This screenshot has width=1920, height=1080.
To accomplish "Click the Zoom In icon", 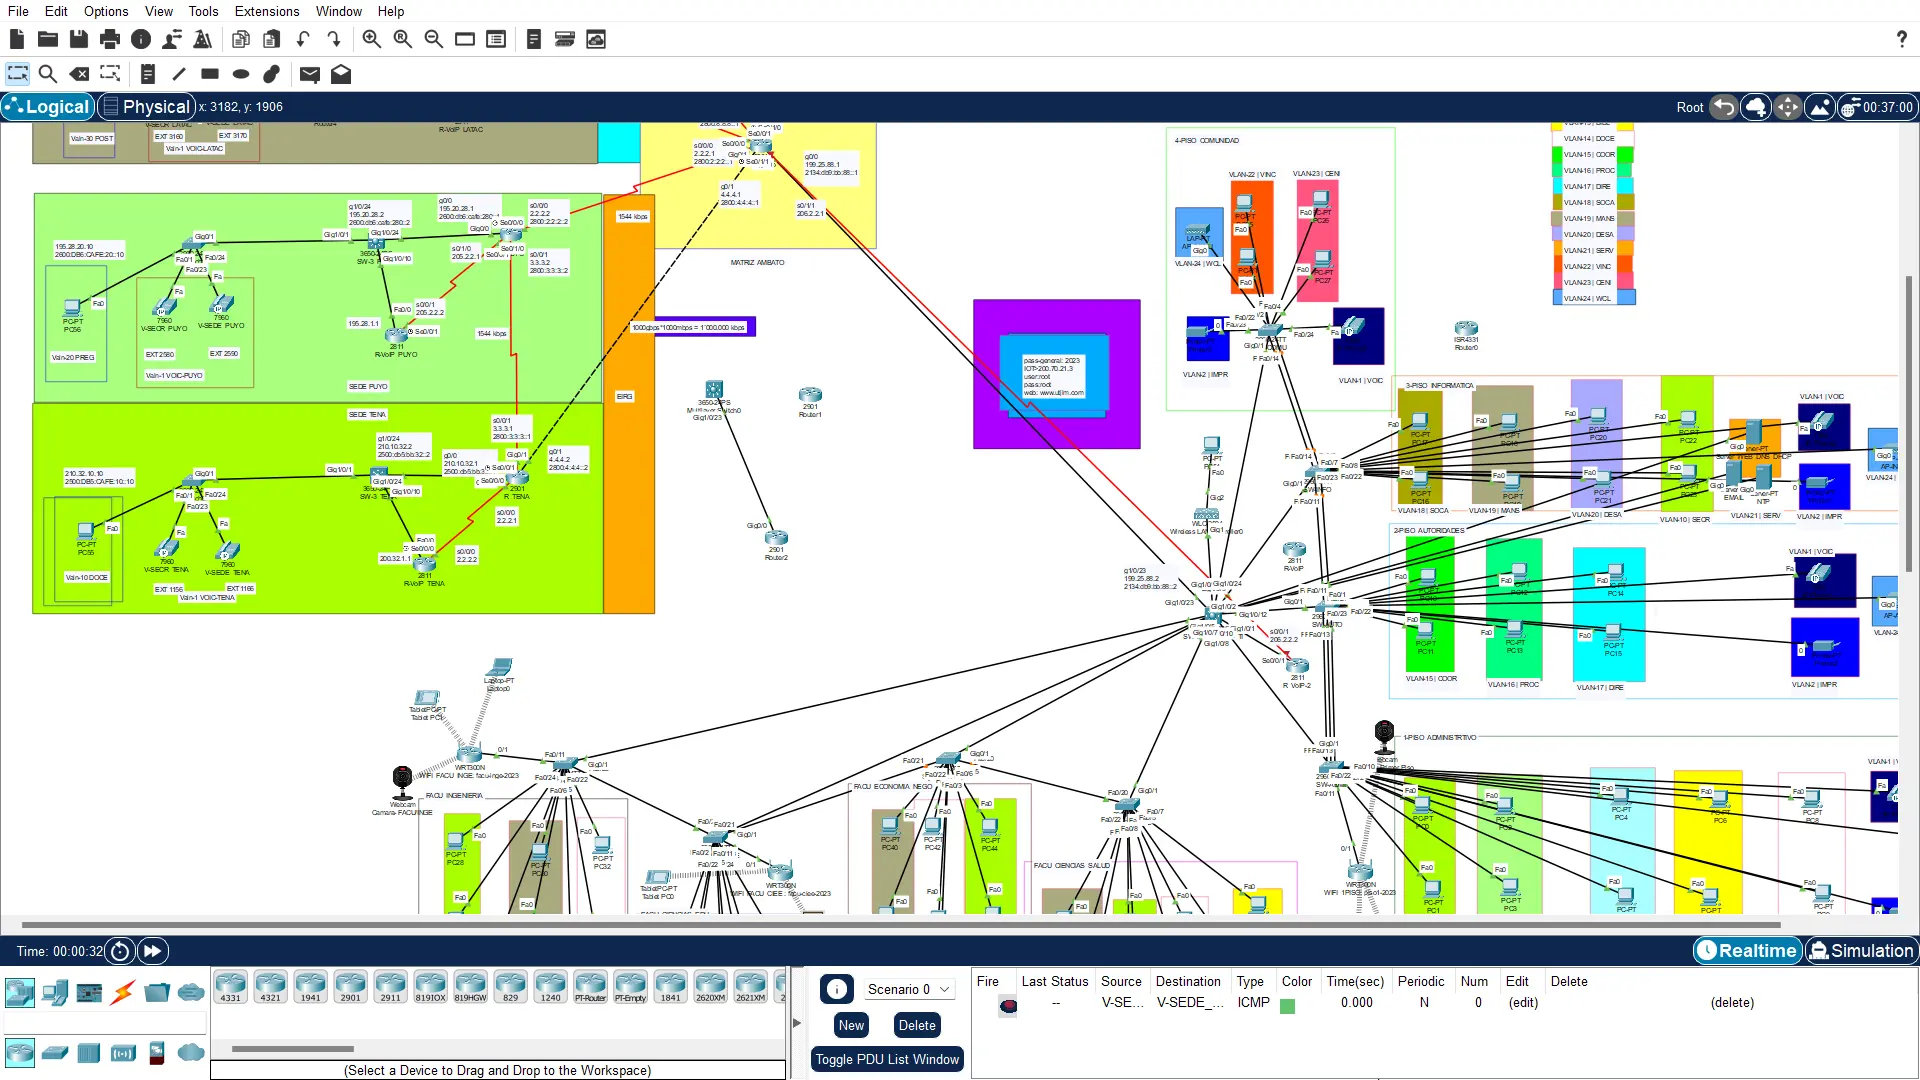I will point(371,39).
